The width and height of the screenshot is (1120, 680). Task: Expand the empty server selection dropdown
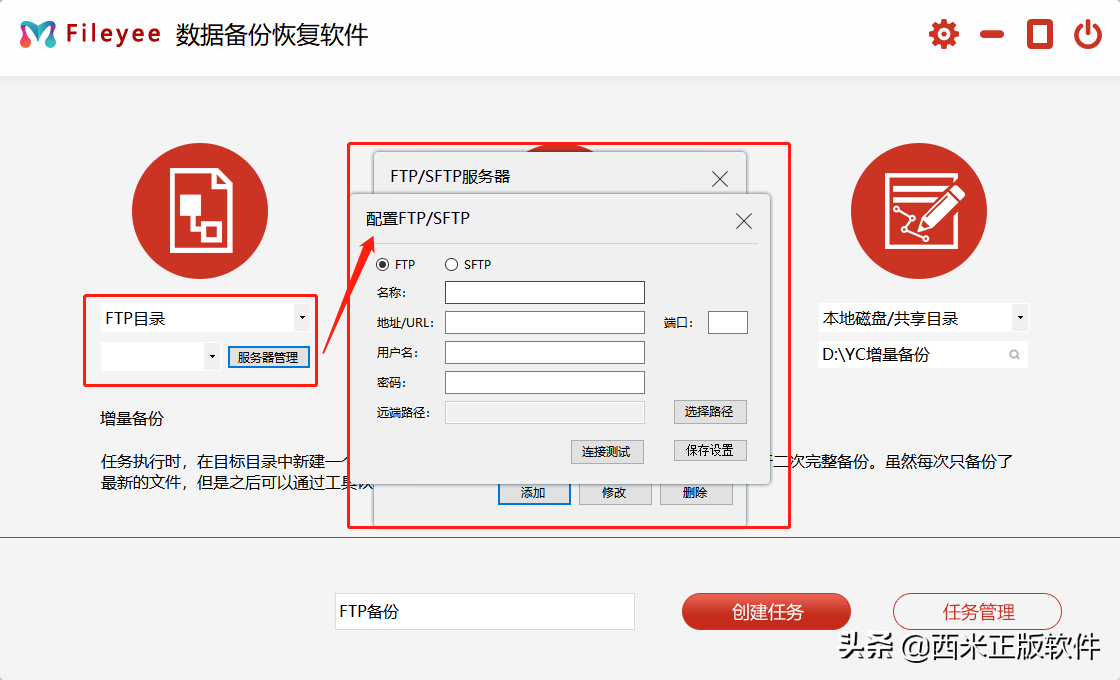pos(212,356)
